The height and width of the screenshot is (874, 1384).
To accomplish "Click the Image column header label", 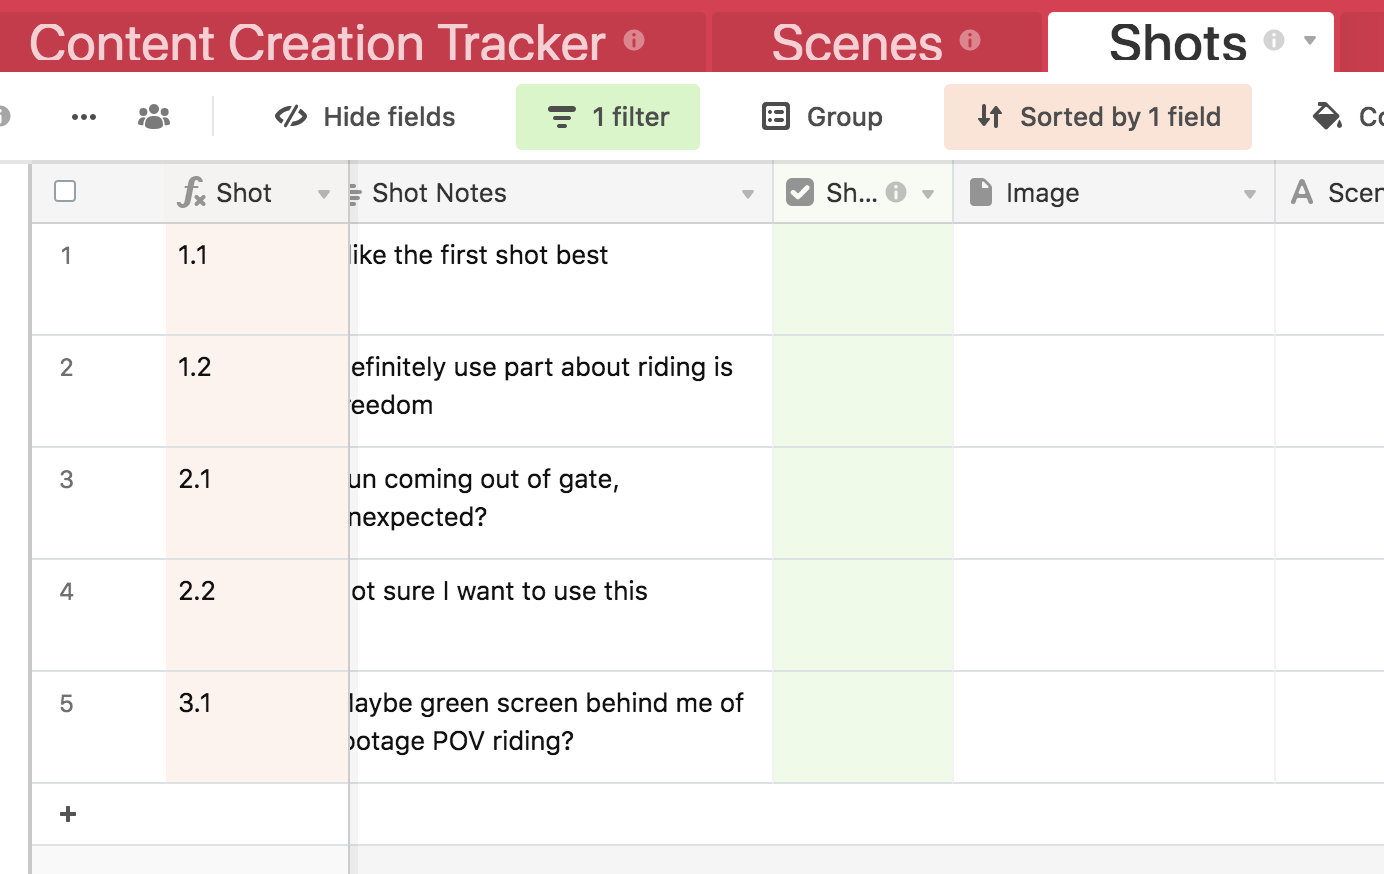I will point(1042,192).
